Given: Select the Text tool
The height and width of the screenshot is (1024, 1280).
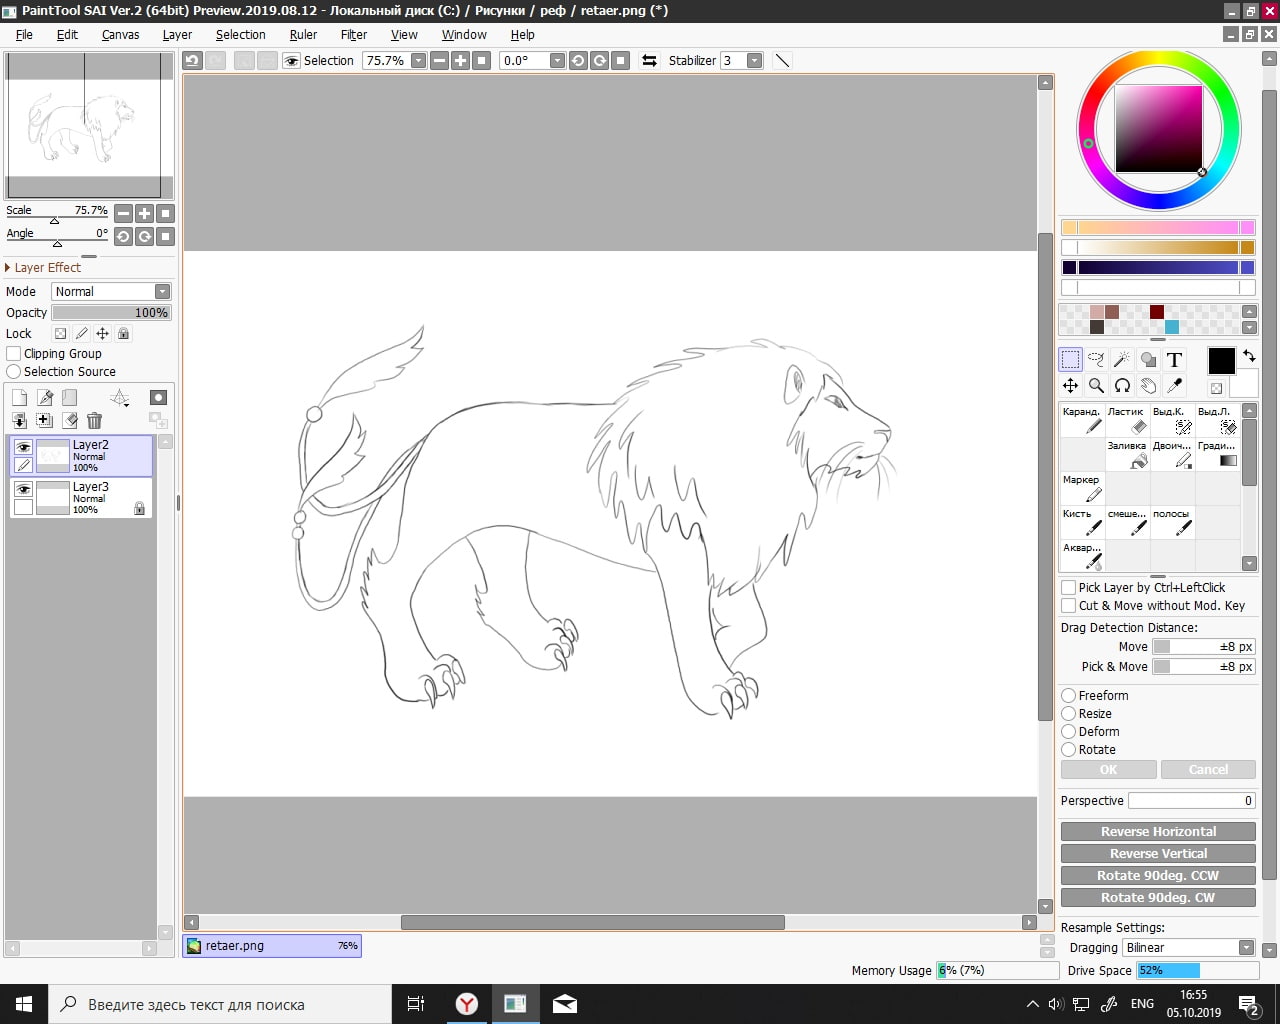Looking at the screenshot, I should pos(1174,360).
